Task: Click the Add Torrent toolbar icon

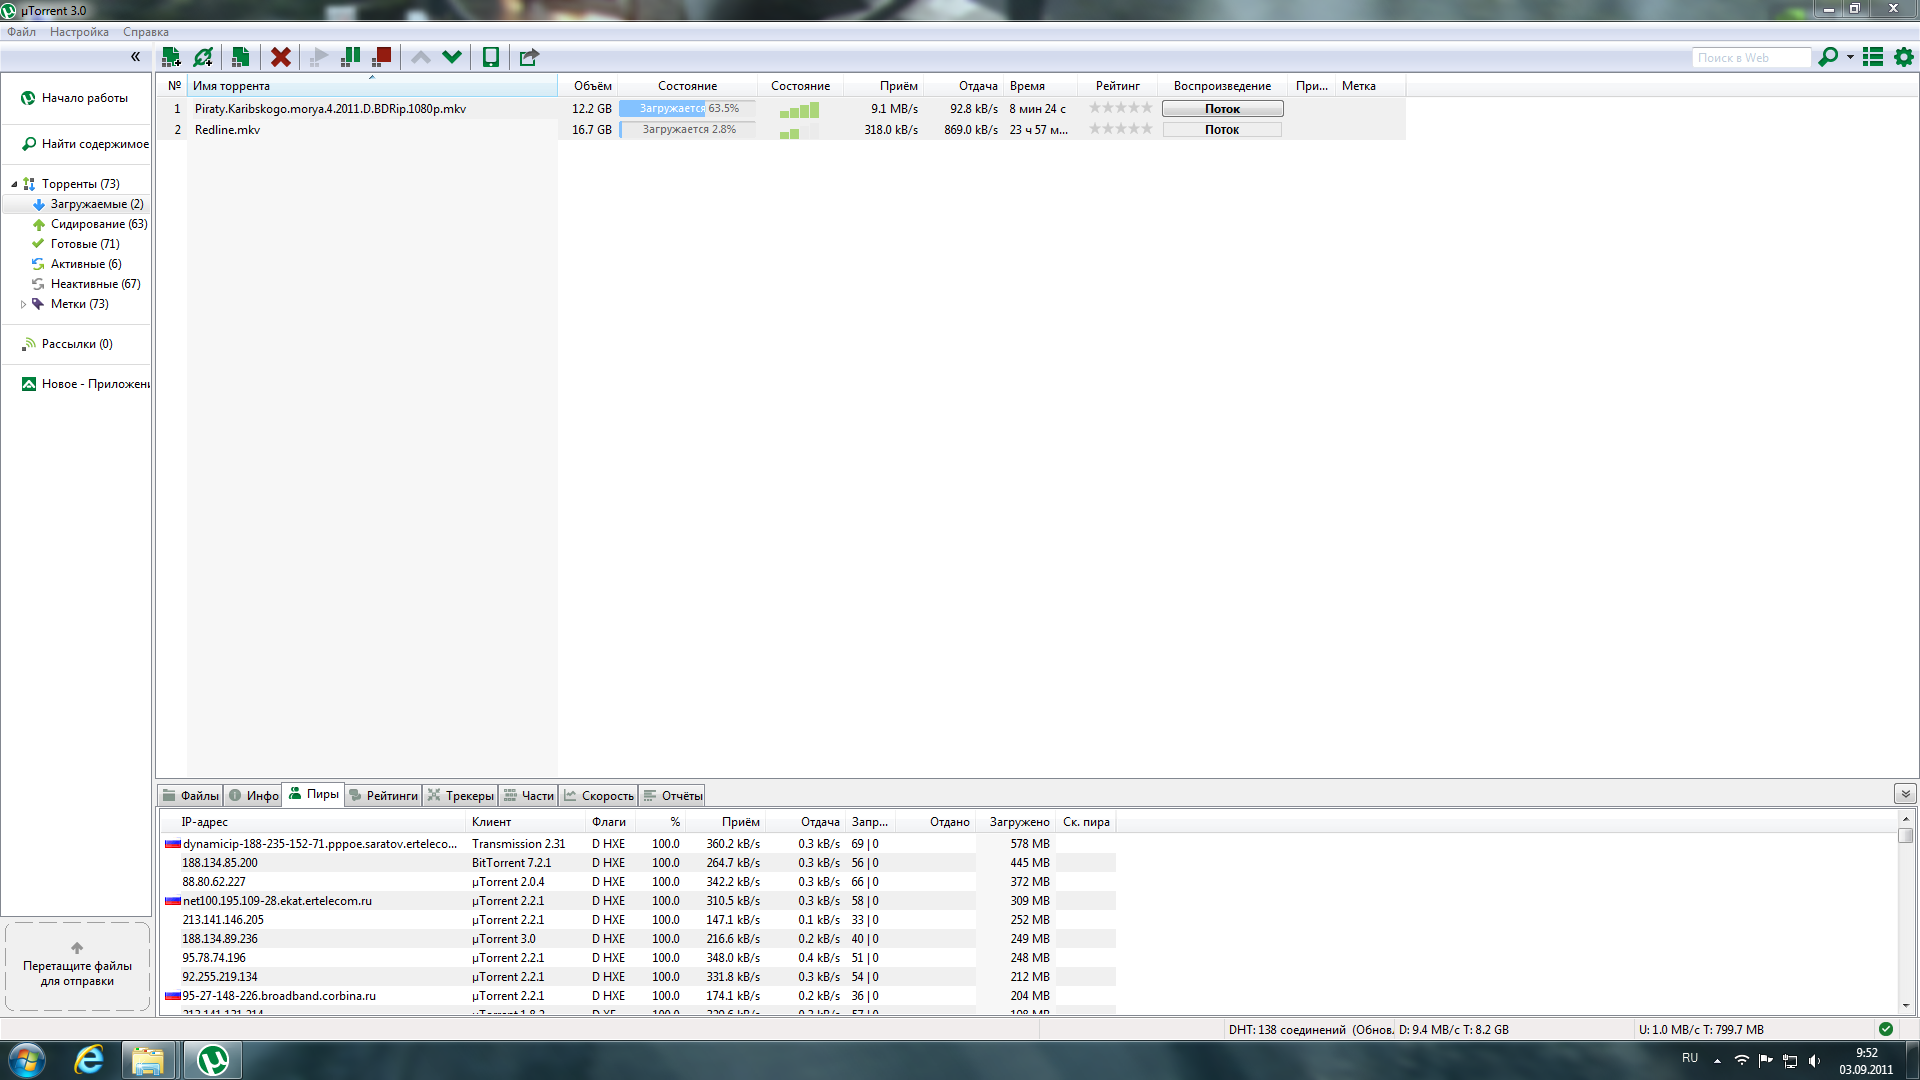Action: click(171, 57)
